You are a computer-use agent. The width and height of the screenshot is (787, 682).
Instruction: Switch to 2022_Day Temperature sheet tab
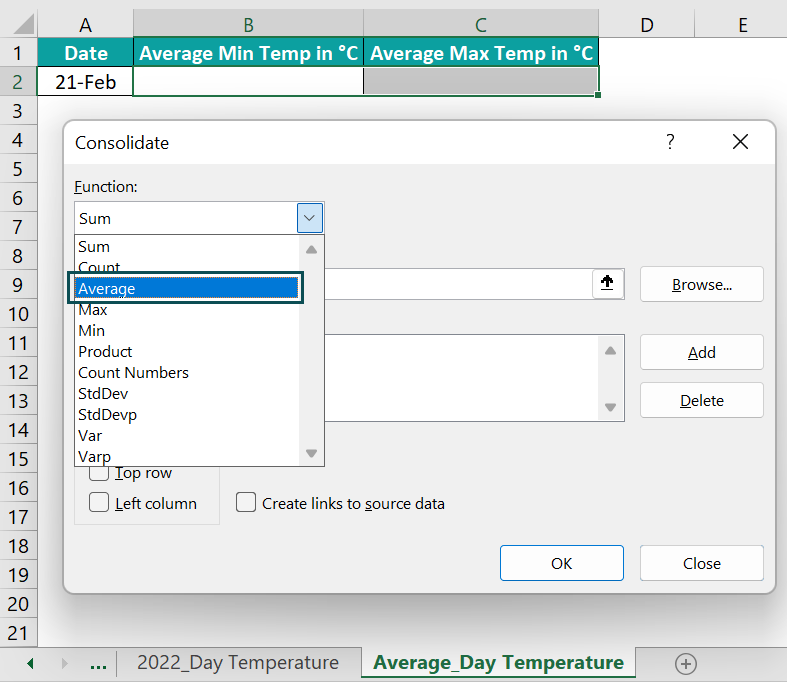pos(238,663)
